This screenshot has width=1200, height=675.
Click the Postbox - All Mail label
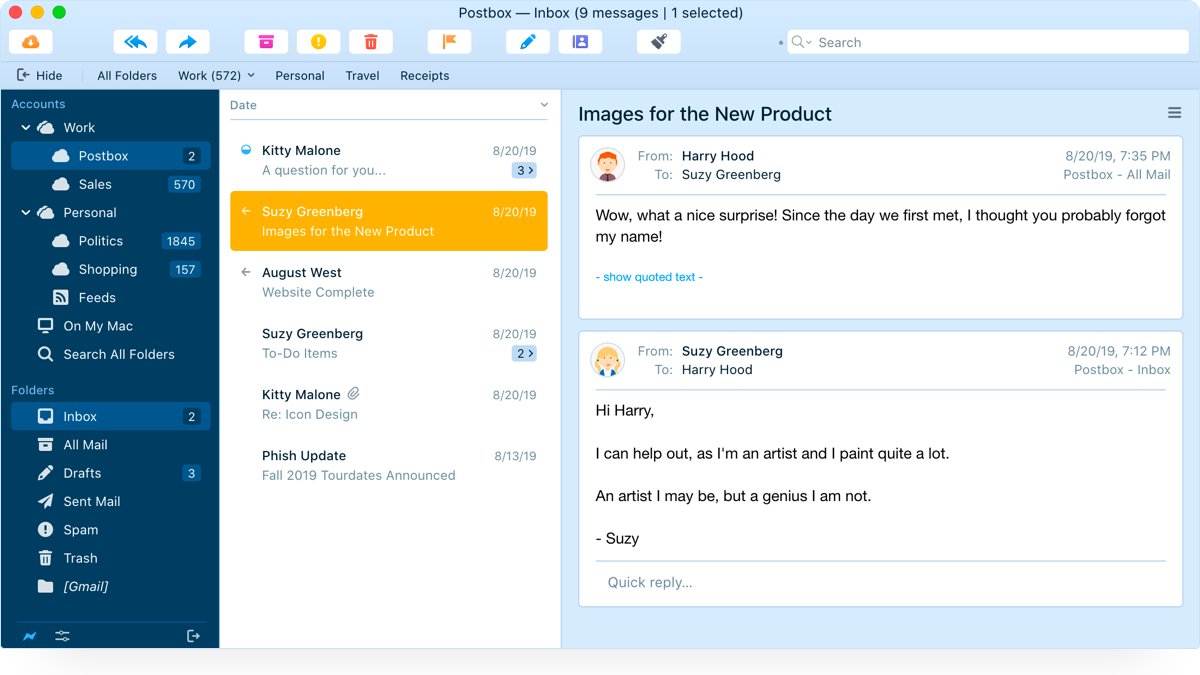(x=1117, y=174)
